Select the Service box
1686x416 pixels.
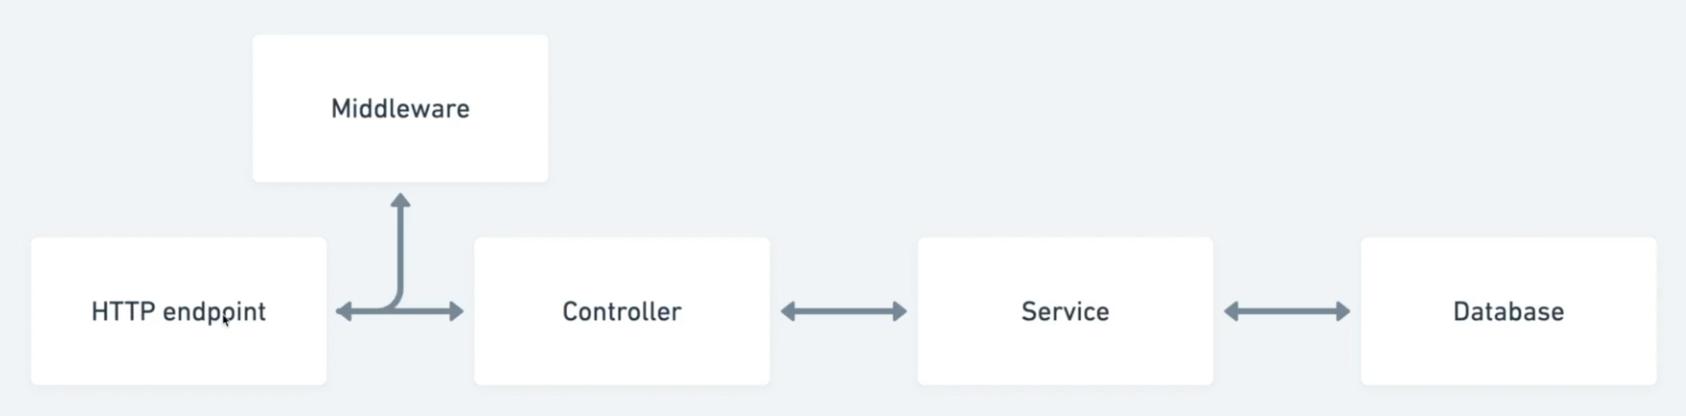coord(1065,311)
